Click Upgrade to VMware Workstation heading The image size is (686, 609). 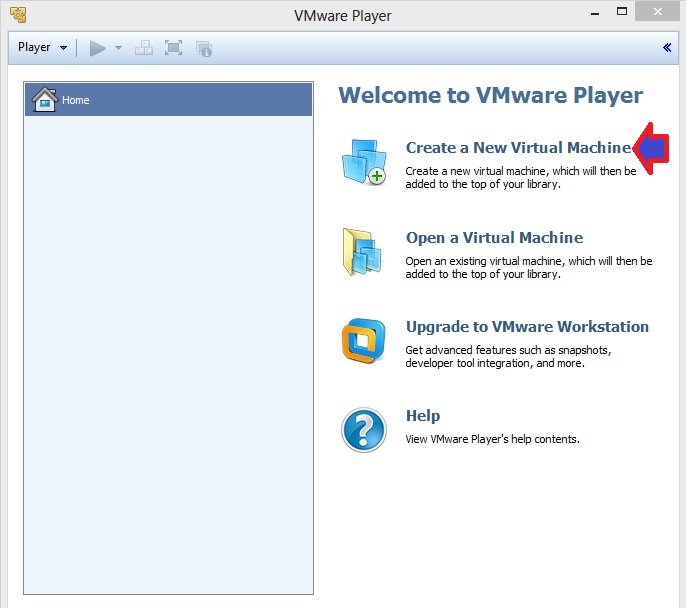[527, 327]
